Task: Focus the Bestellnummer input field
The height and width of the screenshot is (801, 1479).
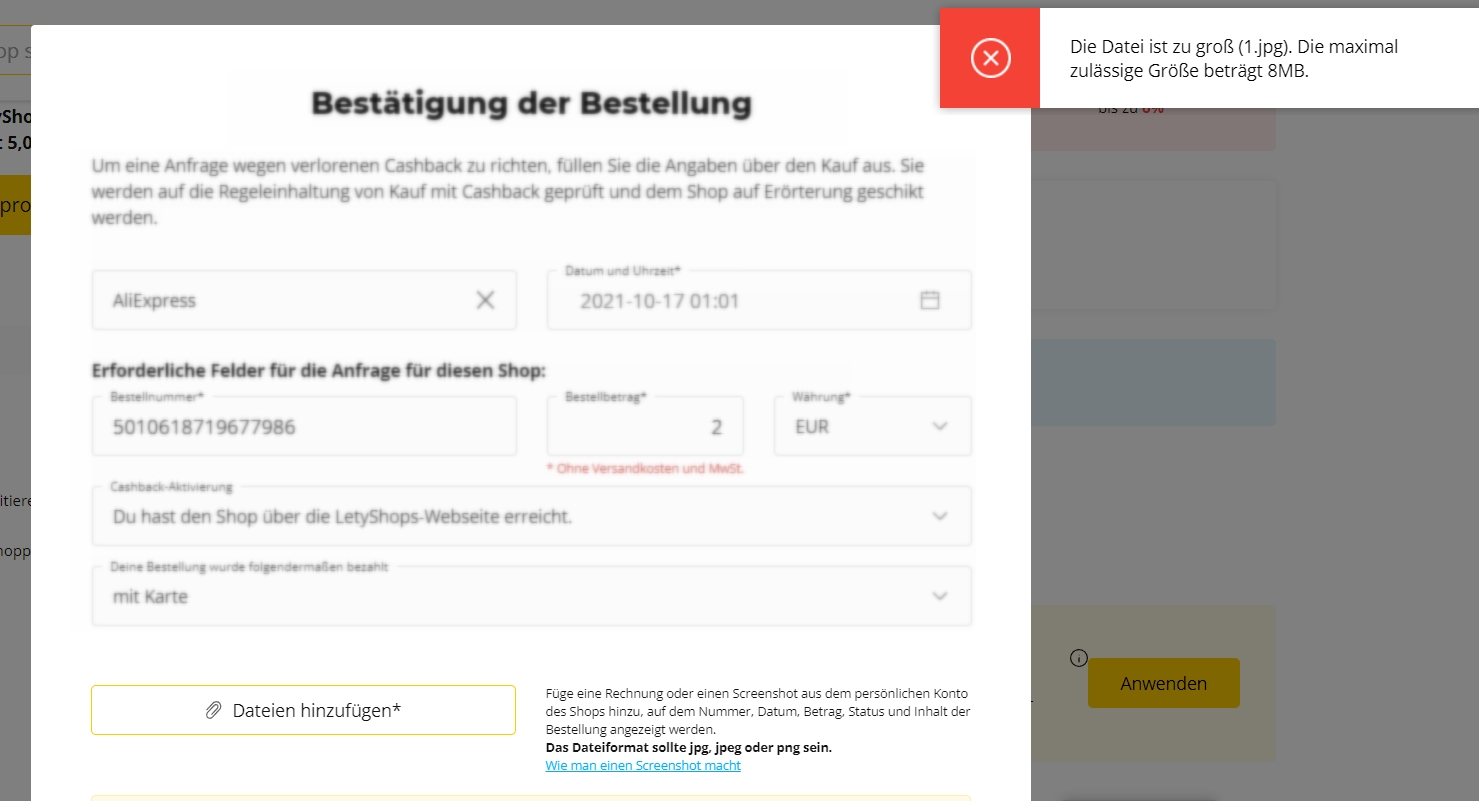Action: [304, 427]
